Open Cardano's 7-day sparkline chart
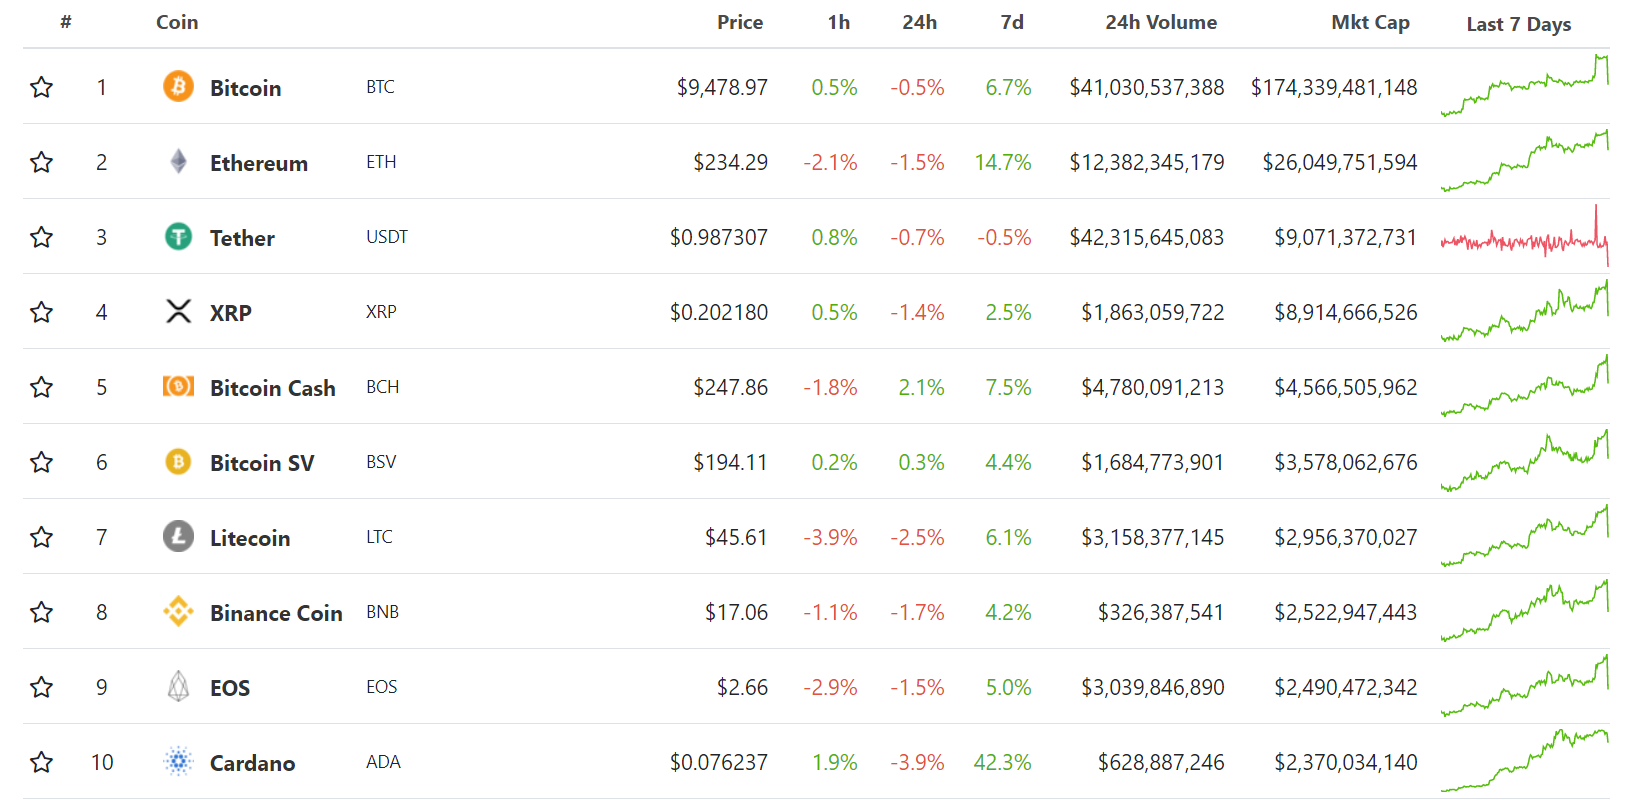Screen dimensions: 1638x800 tap(1525, 761)
